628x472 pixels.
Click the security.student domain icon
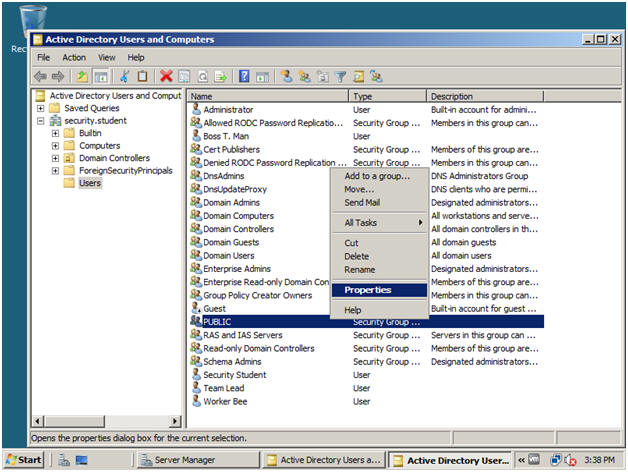click(x=55, y=121)
